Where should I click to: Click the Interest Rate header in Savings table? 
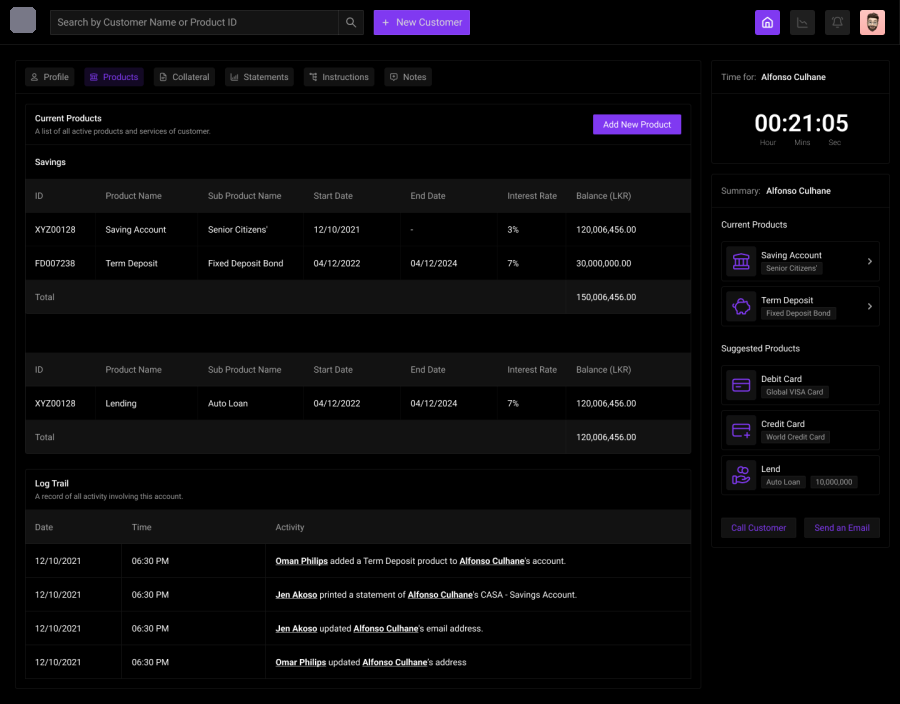[532, 196]
